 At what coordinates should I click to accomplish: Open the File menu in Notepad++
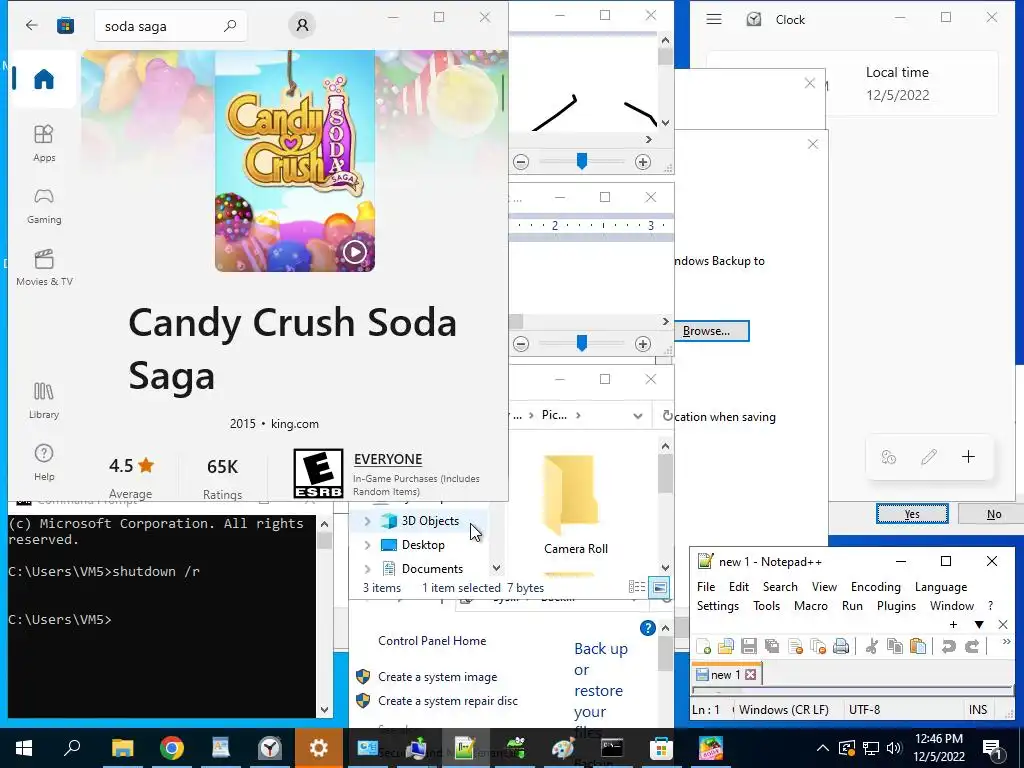pyautogui.click(x=706, y=586)
